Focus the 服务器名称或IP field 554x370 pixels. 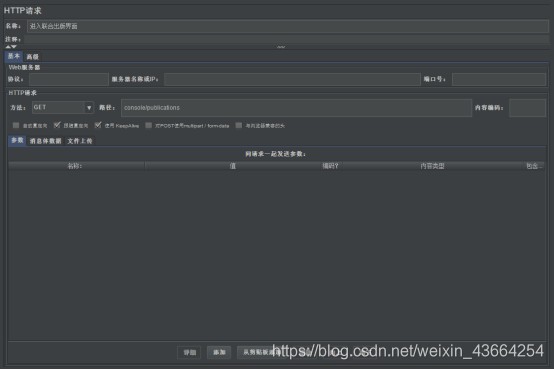pos(292,79)
